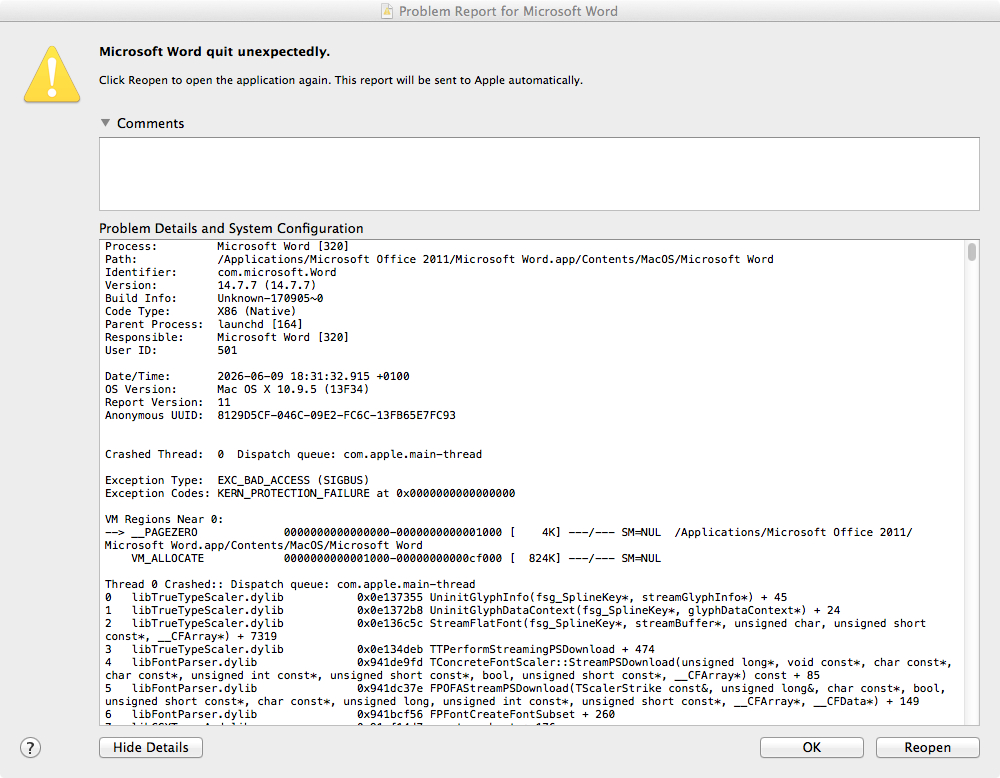Click the 'Responsible: Microsoft Word [320]' line
1000x778 pixels.
226,337
